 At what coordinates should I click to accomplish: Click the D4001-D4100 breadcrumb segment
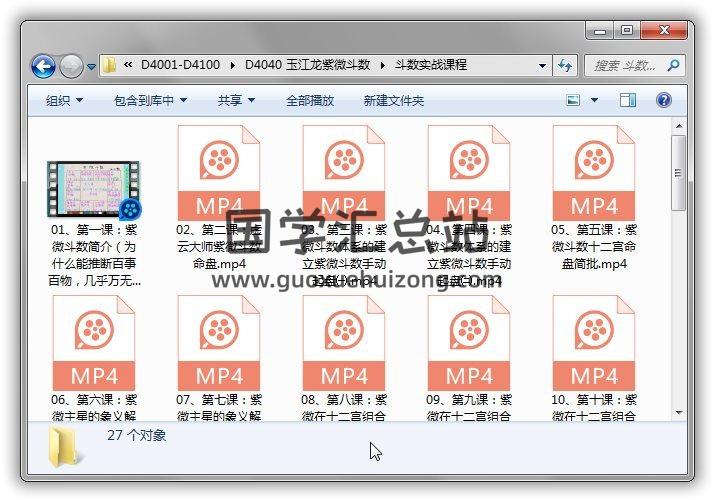tap(182, 66)
